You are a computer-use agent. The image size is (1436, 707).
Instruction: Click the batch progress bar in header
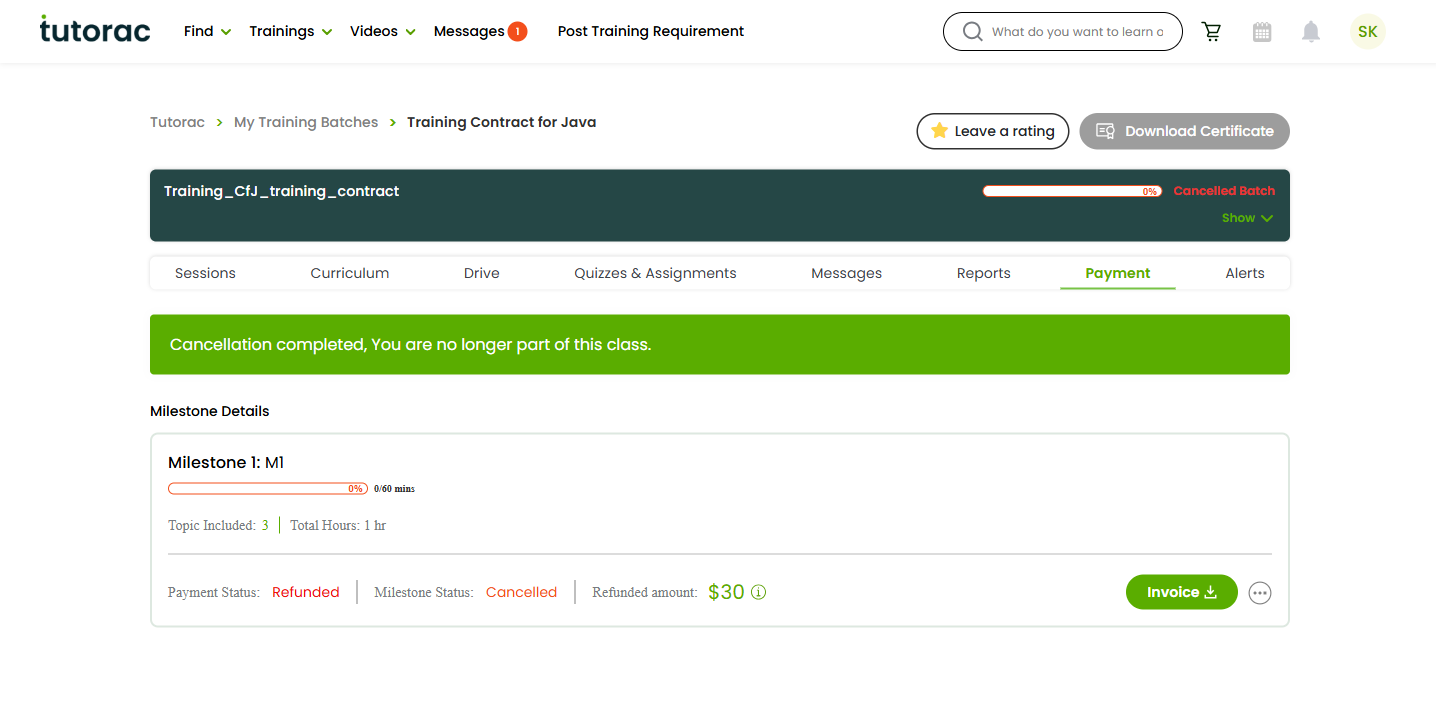click(1072, 191)
